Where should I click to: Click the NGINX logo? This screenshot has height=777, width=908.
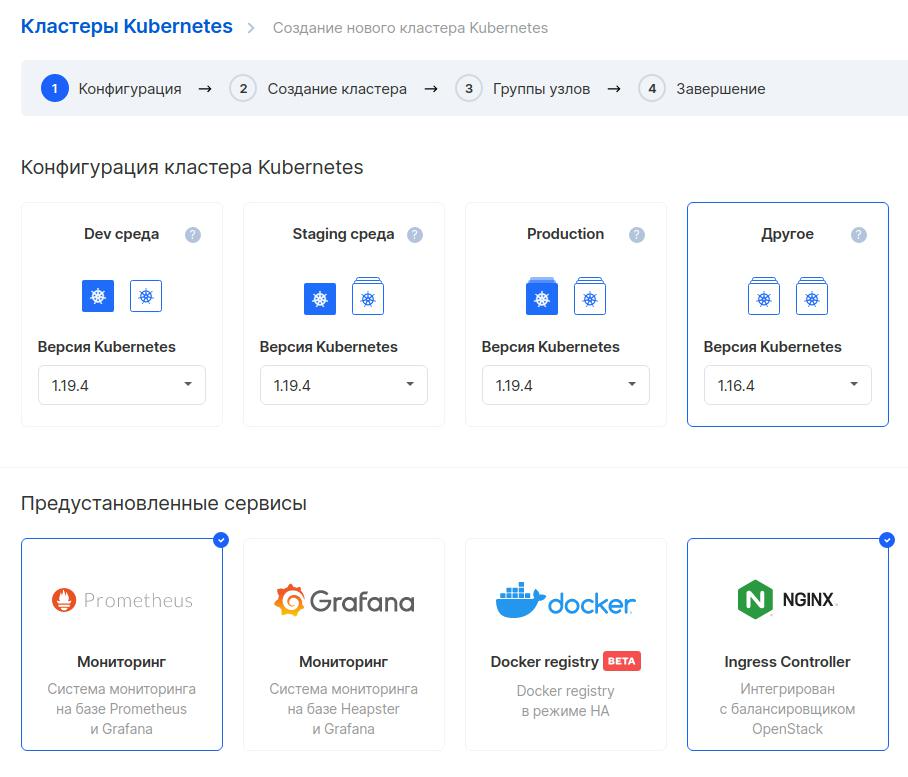click(788, 599)
